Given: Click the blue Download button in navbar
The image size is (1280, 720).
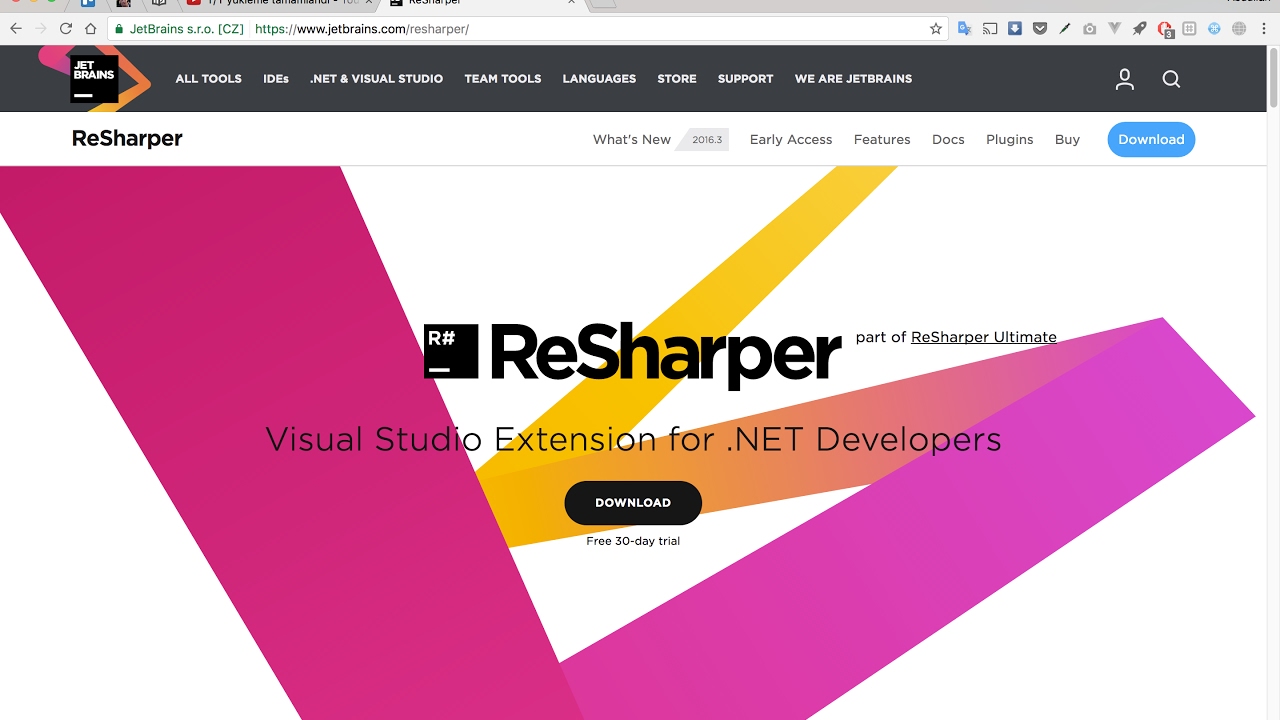Looking at the screenshot, I should [1151, 140].
